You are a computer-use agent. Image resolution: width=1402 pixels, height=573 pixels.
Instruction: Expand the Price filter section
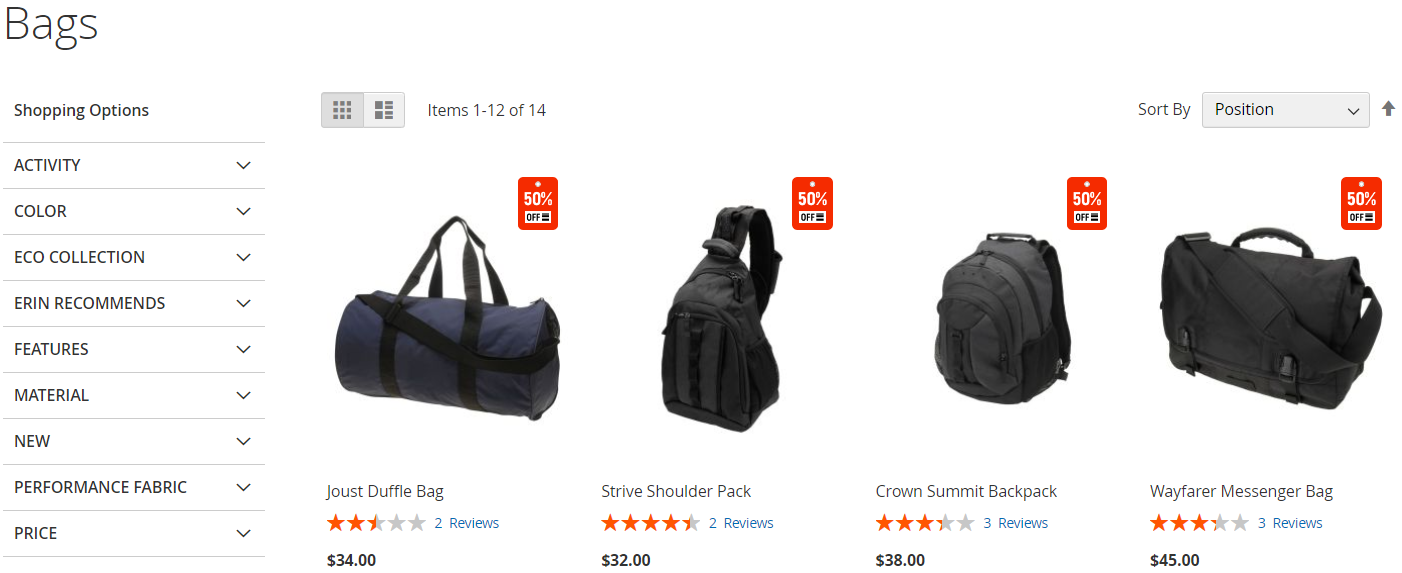pyautogui.click(x=134, y=533)
